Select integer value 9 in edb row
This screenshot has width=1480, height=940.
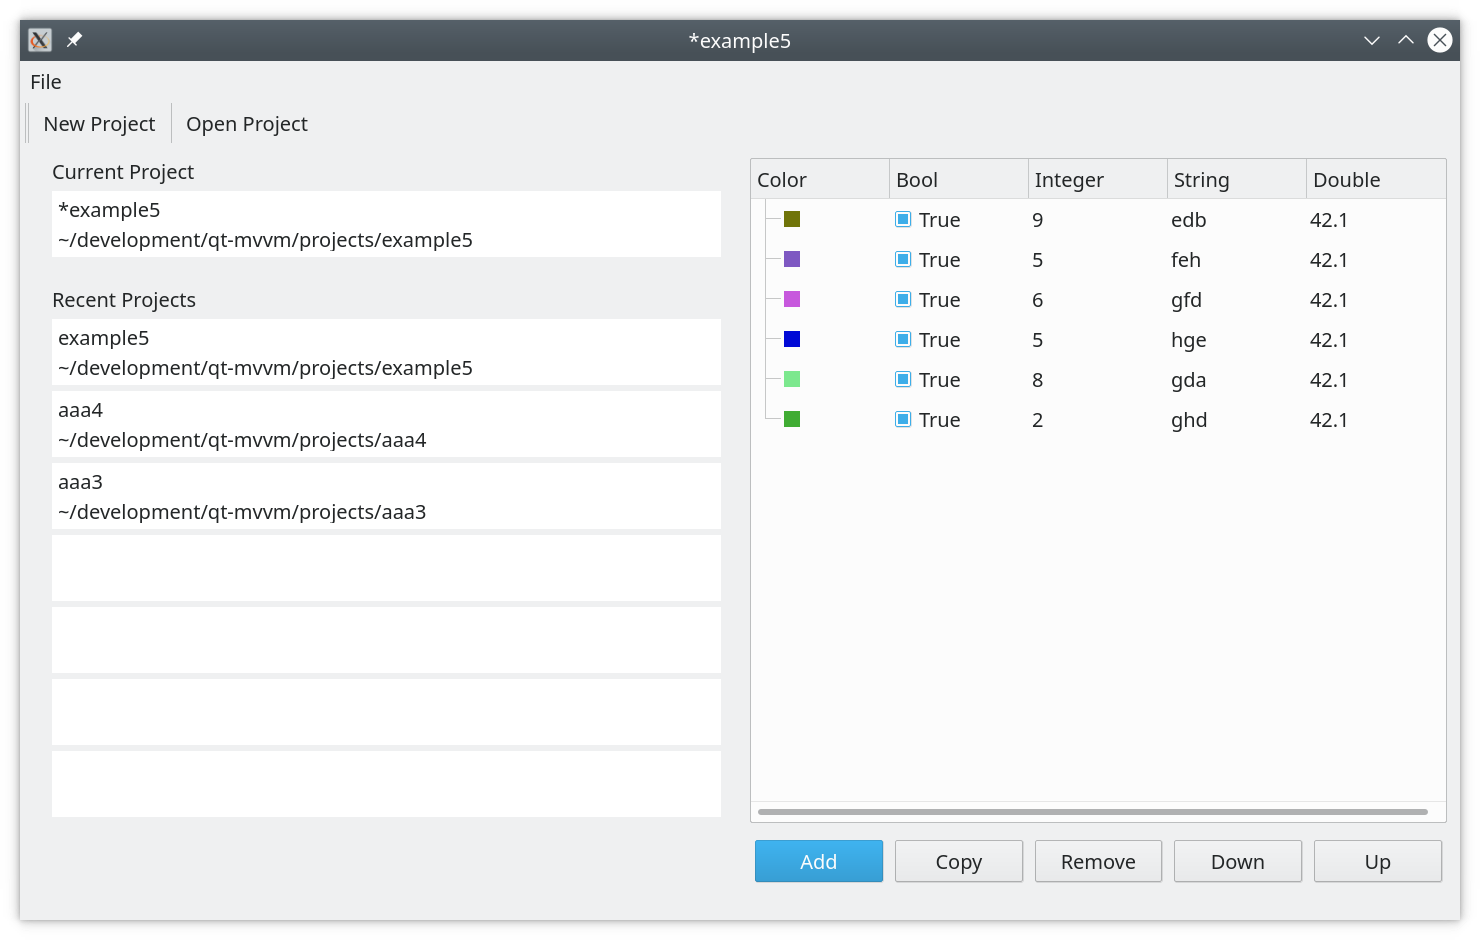click(x=1038, y=220)
